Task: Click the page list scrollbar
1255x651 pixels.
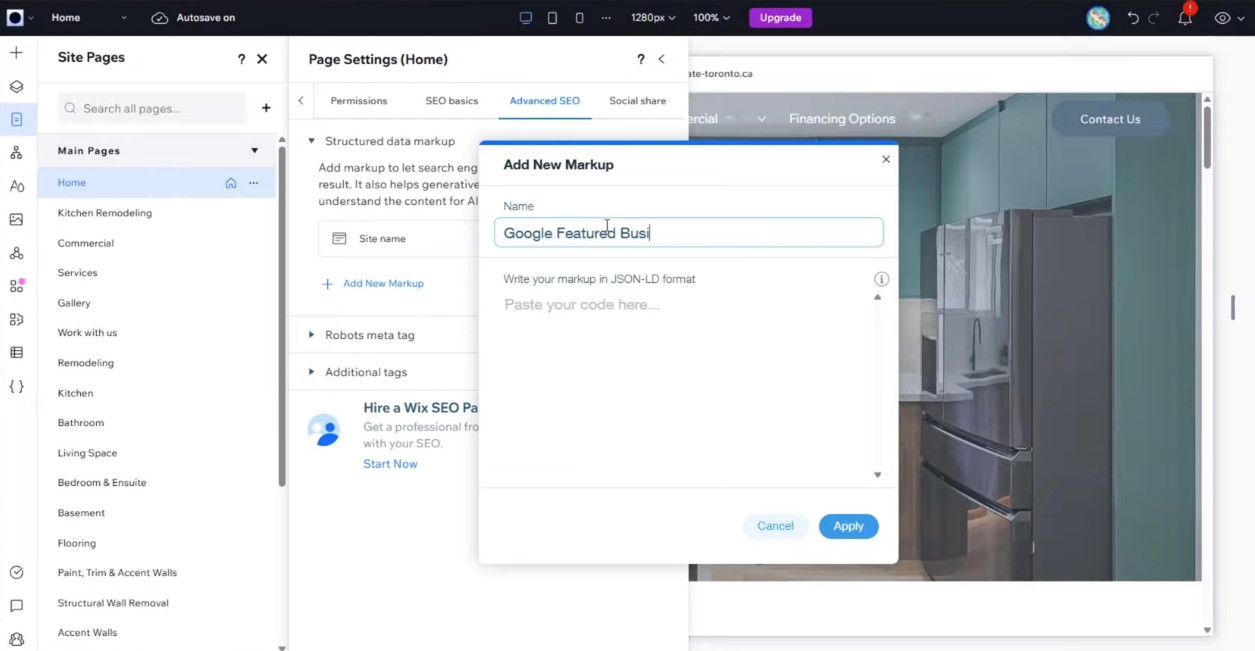Action: [x=282, y=318]
